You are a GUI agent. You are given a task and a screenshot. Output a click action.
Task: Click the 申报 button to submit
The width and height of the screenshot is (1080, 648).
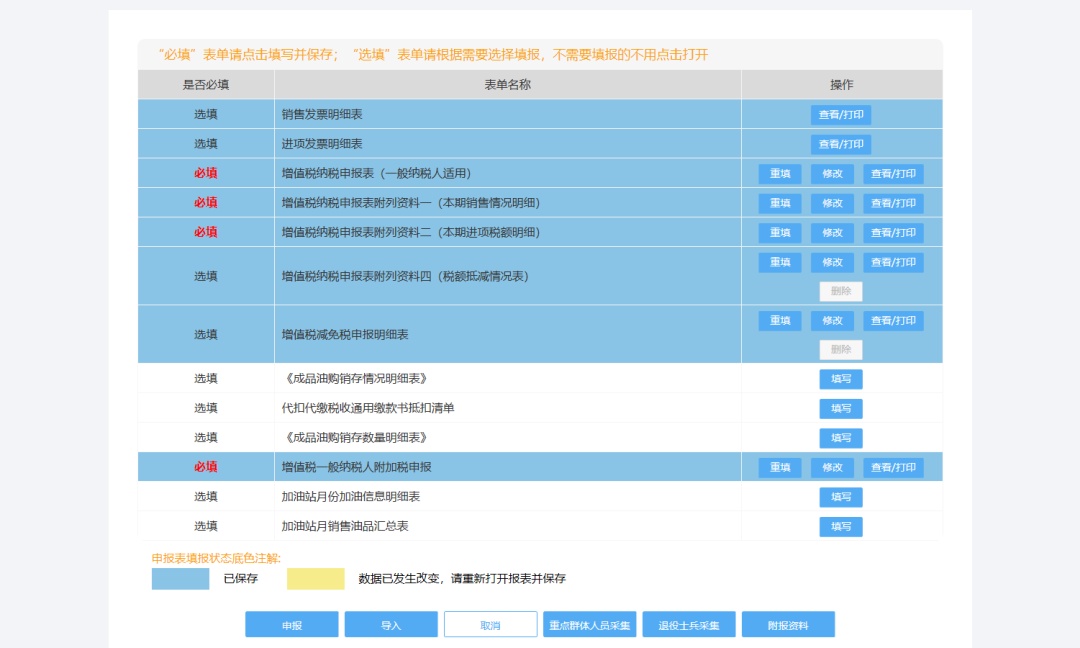click(x=290, y=624)
